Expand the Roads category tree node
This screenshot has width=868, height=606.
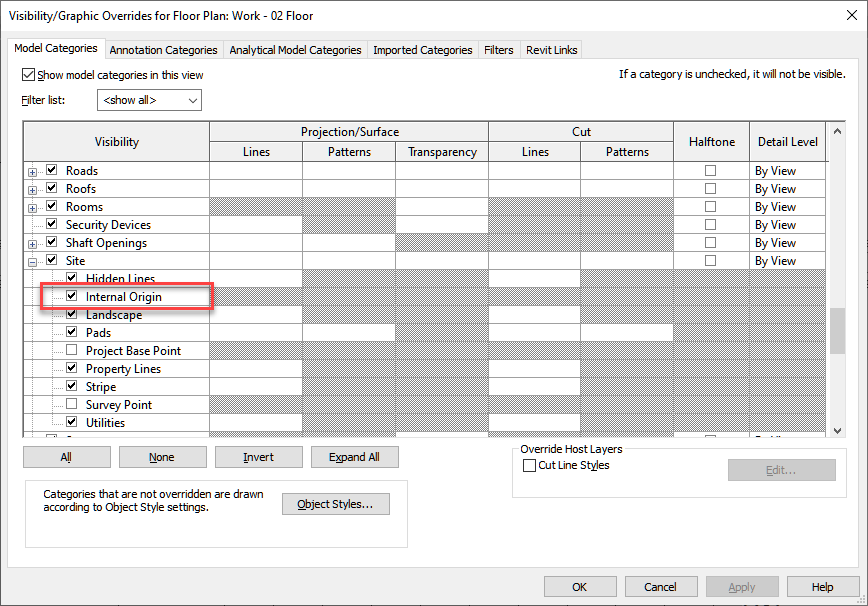[x=33, y=172]
